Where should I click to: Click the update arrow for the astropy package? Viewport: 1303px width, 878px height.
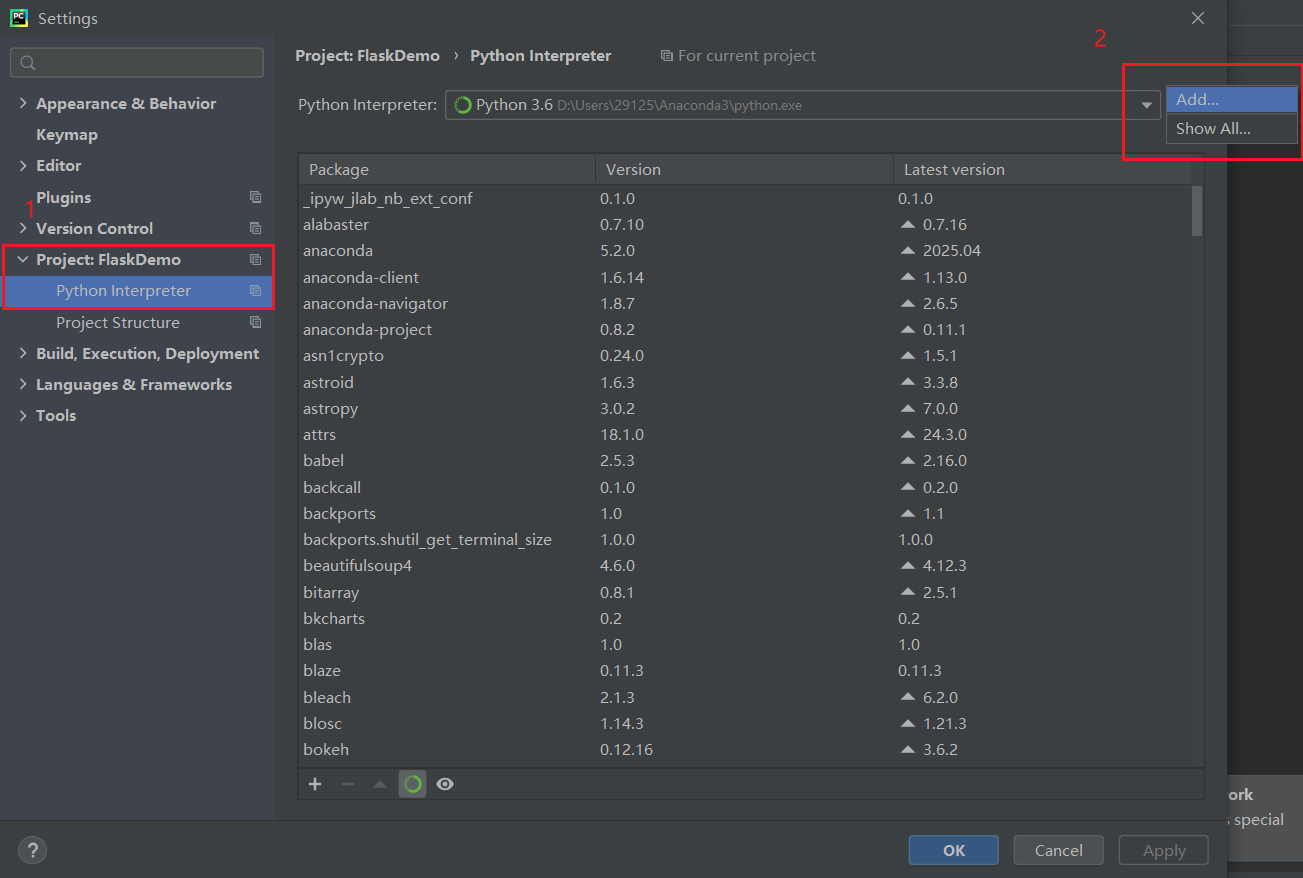pyautogui.click(x=908, y=408)
